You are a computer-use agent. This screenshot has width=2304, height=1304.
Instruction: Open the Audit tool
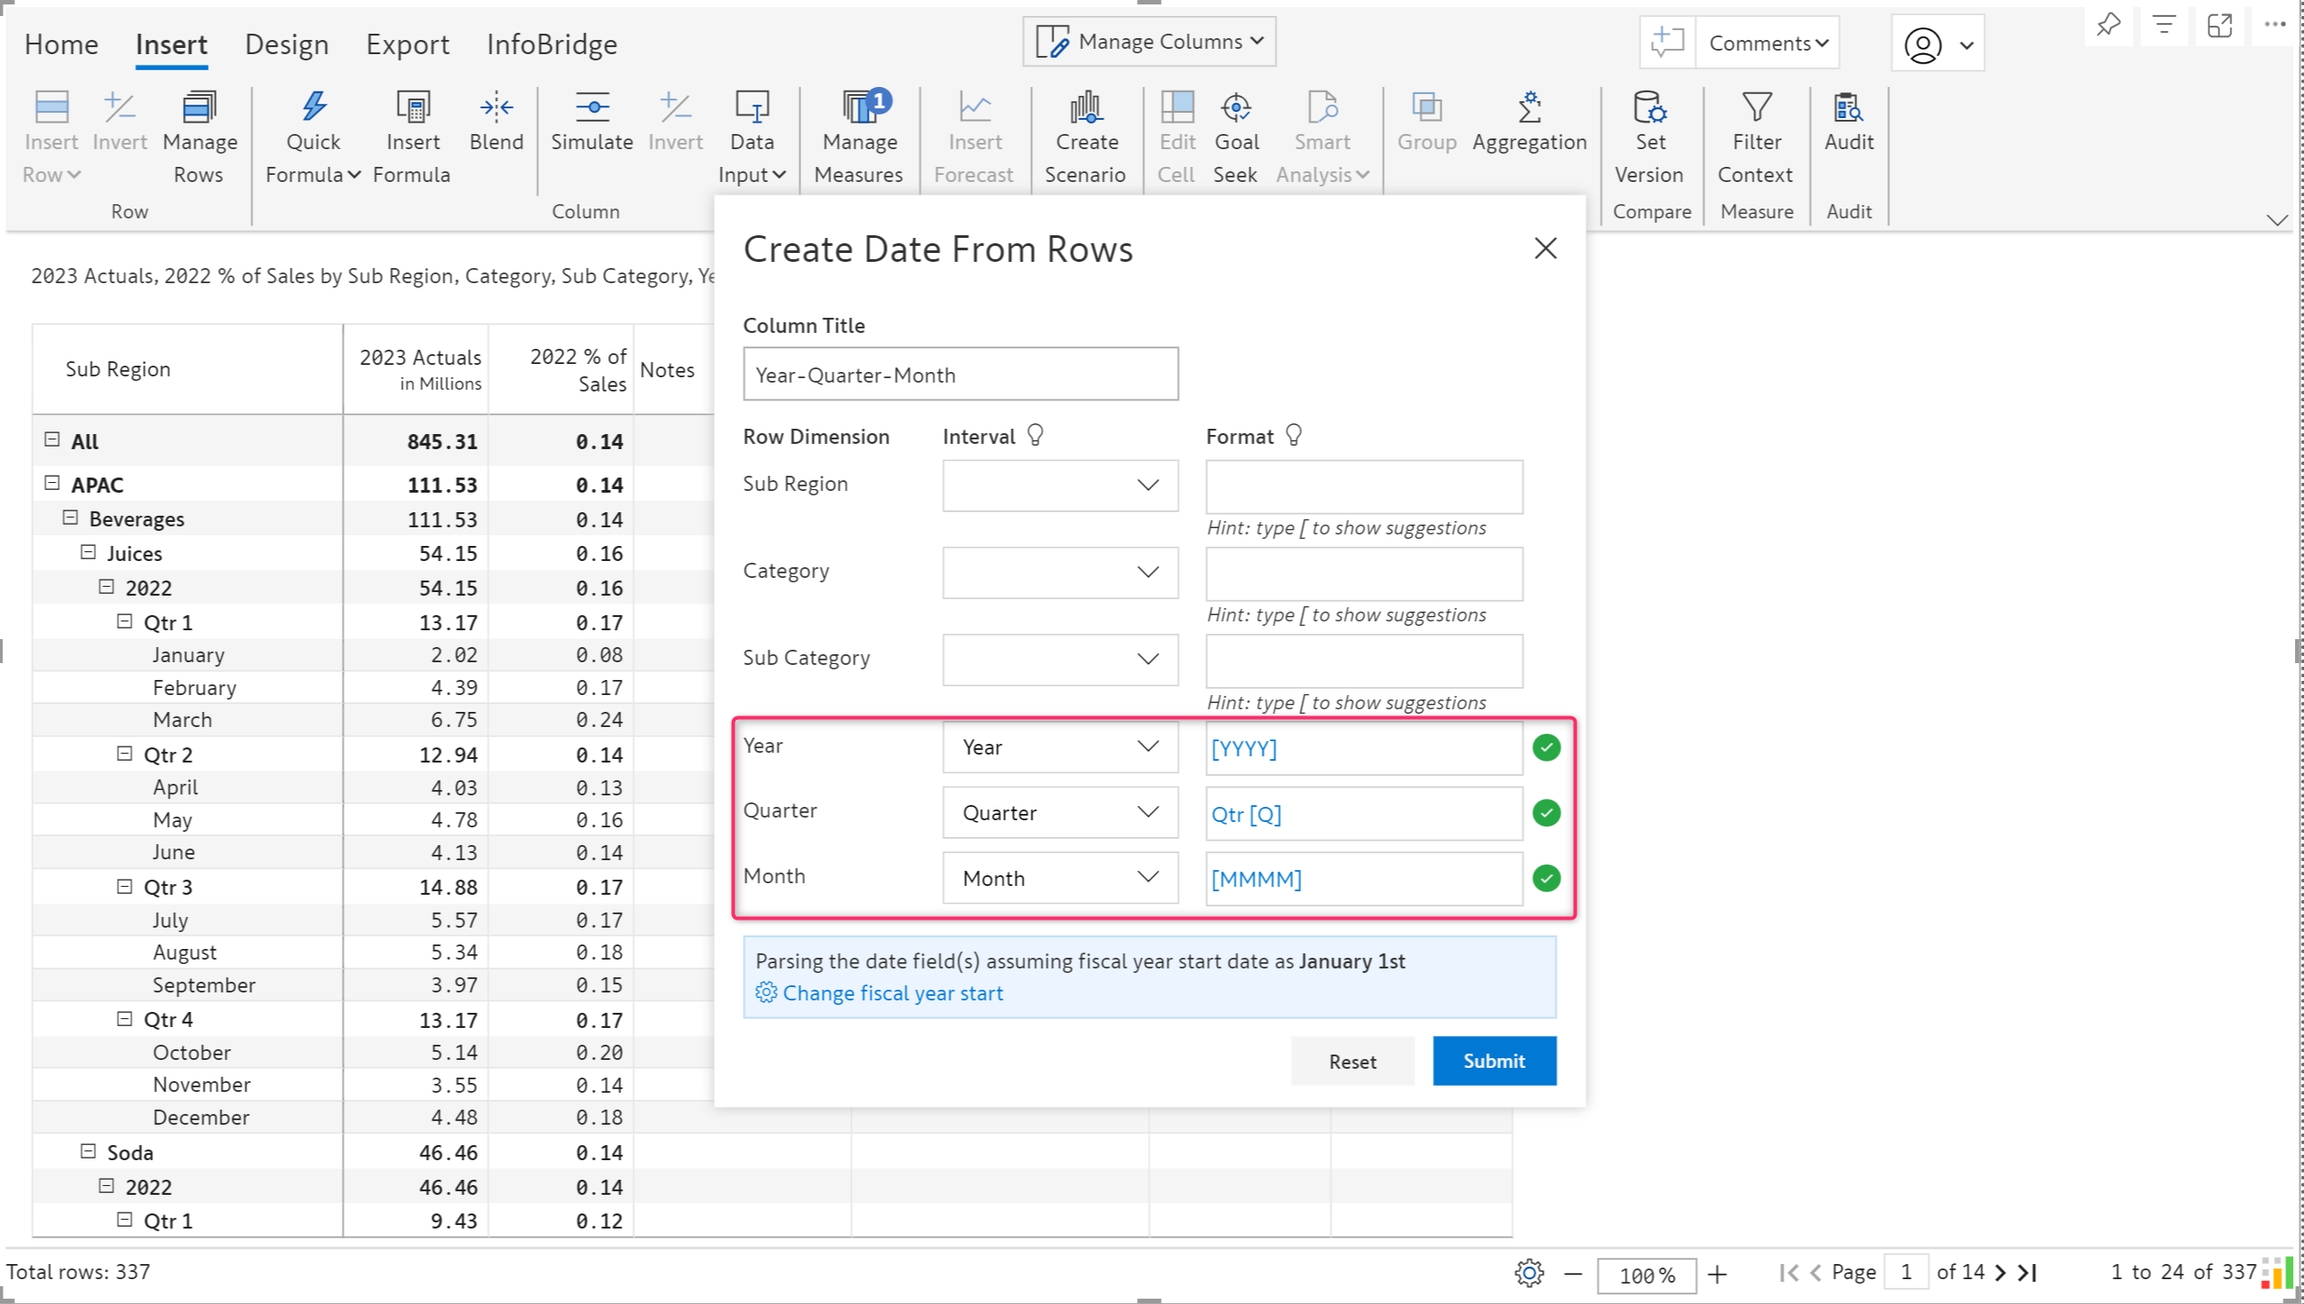point(1848,122)
